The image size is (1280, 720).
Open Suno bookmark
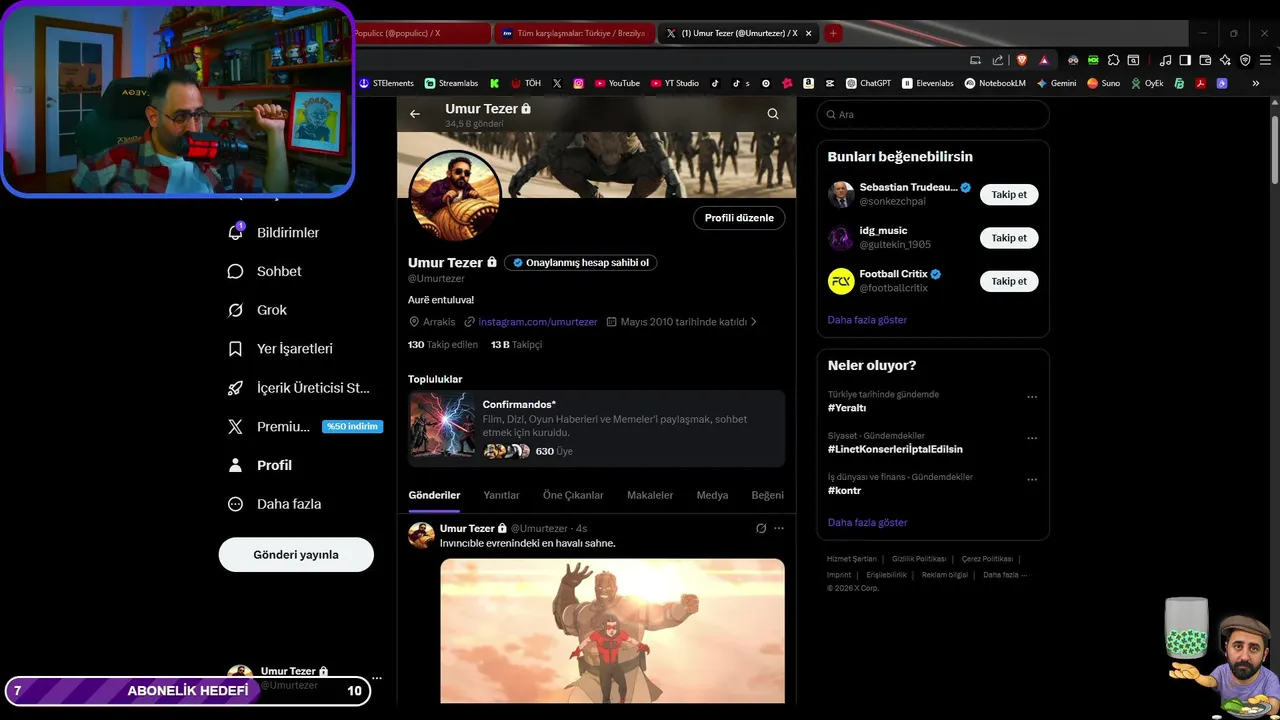point(1104,83)
